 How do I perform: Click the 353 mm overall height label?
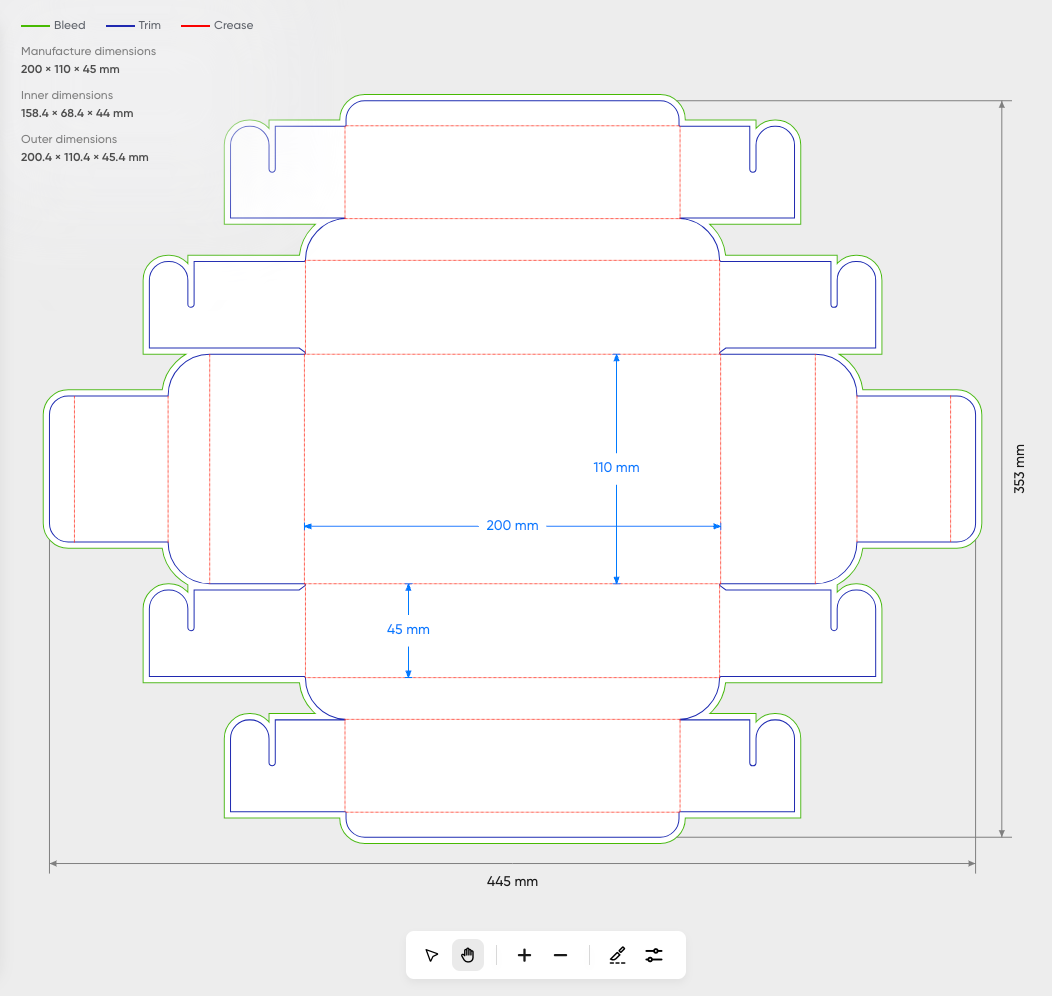[1020, 468]
